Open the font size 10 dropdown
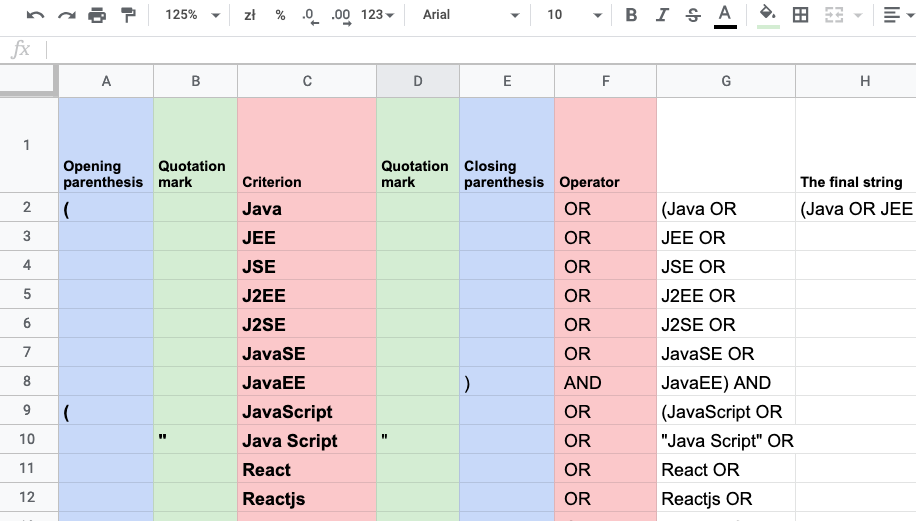The width and height of the screenshot is (916, 521). tap(574, 15)
